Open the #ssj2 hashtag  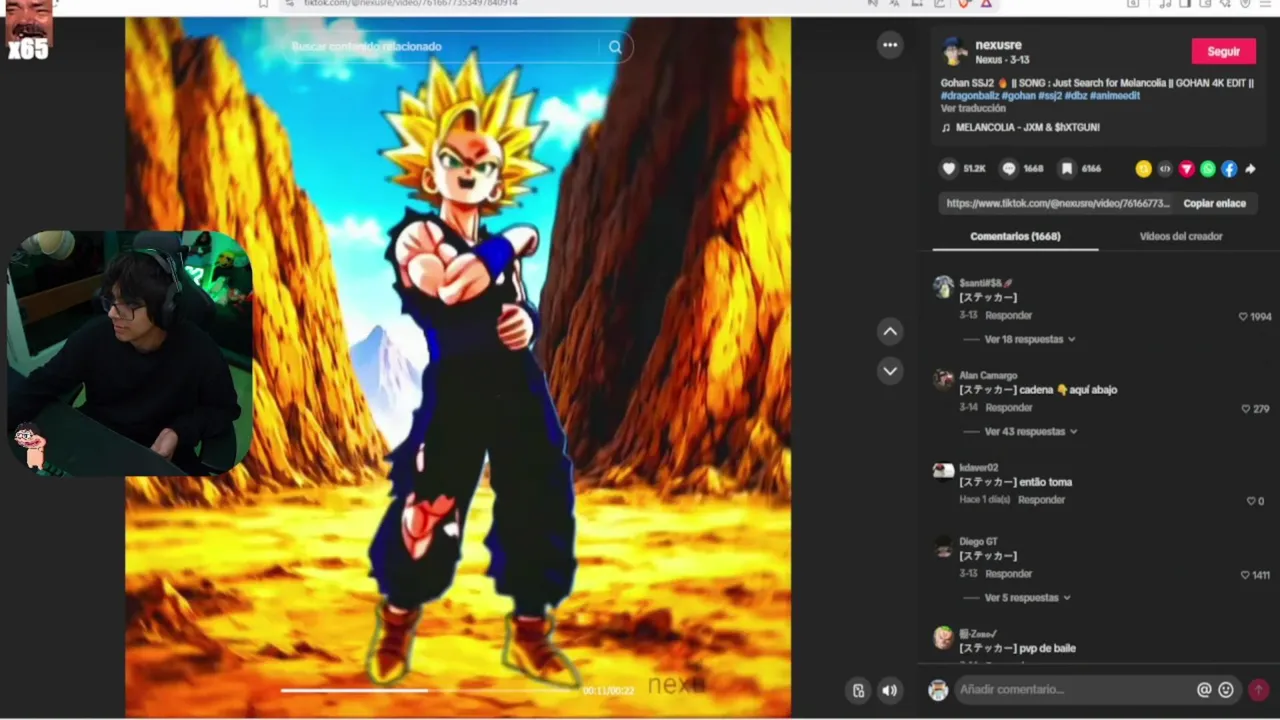point(1050,95)
